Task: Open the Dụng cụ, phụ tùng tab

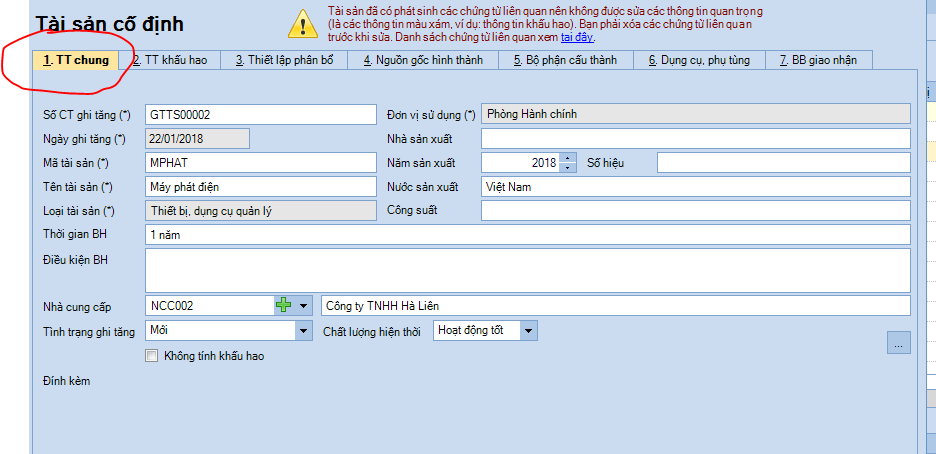Action: click(x=698, y=60)
